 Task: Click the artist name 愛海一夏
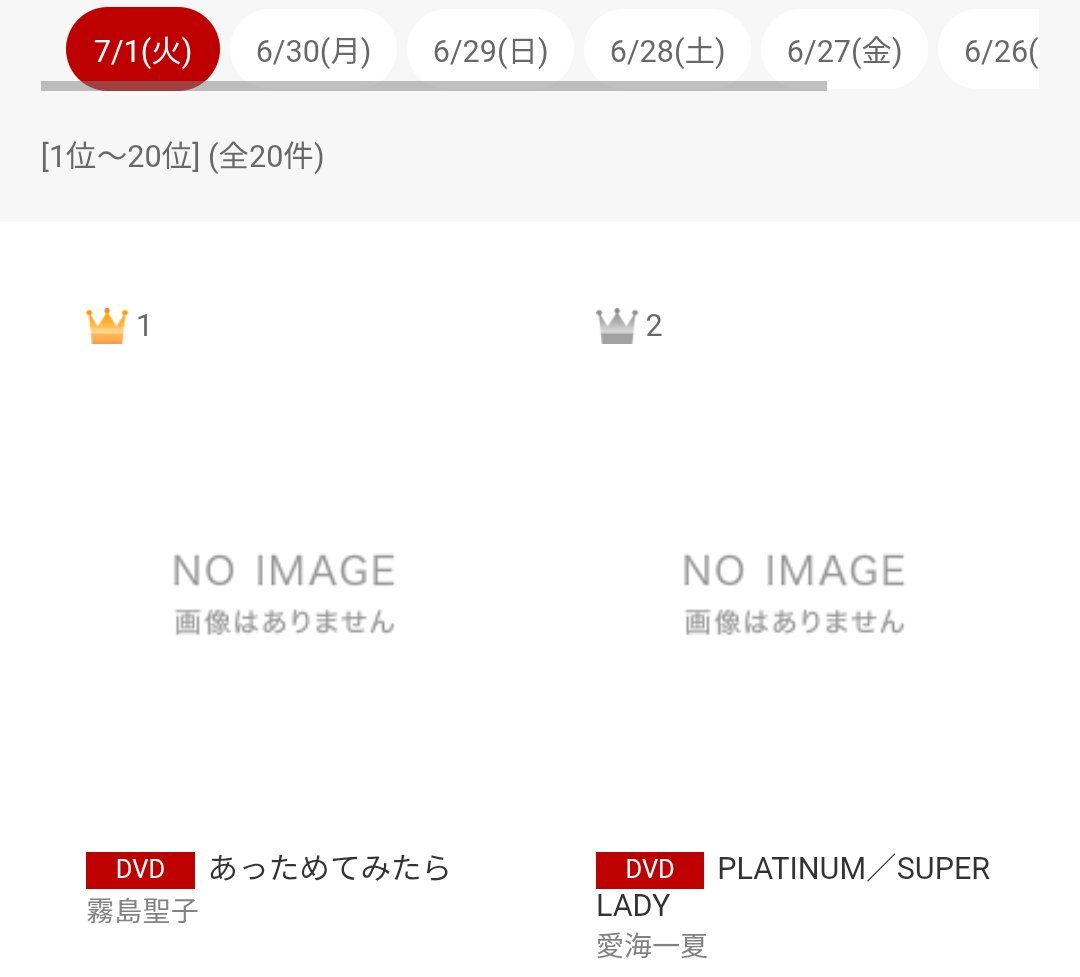(652, 946)
